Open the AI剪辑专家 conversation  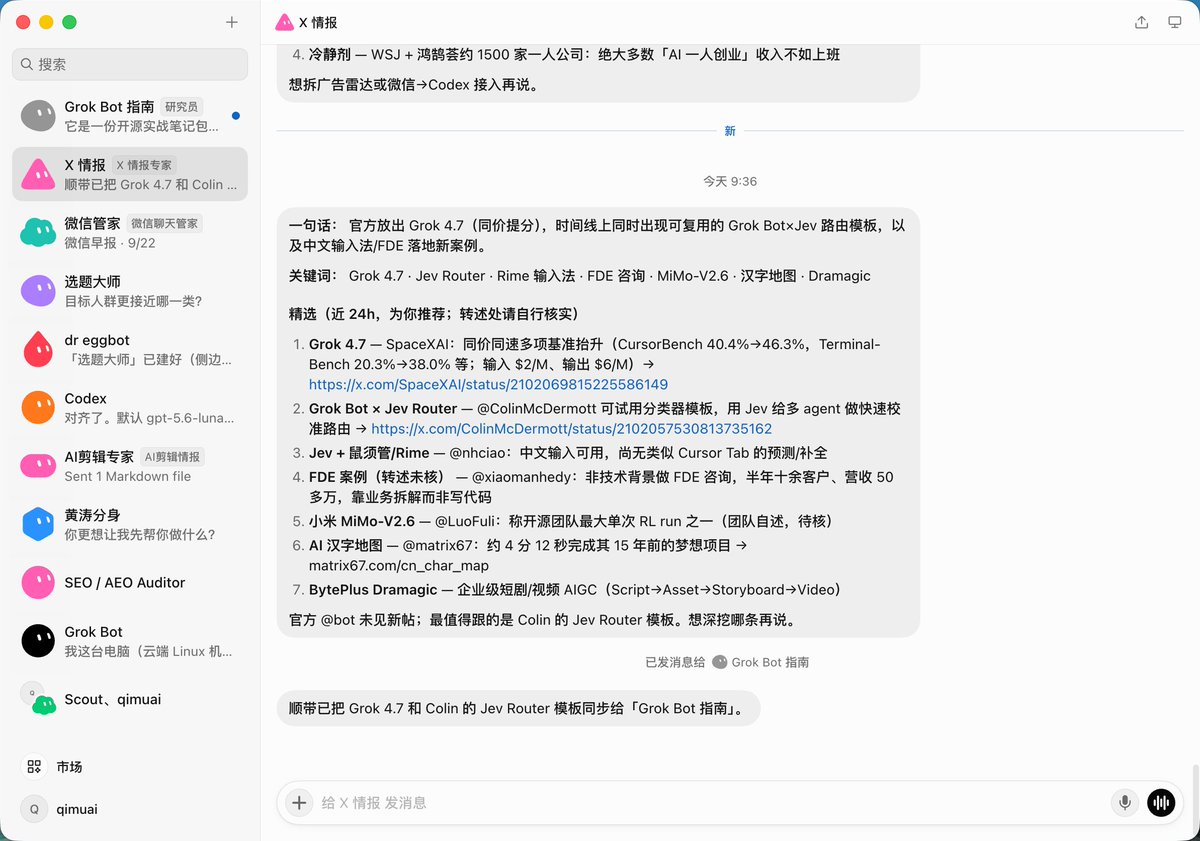pos(130,466)
